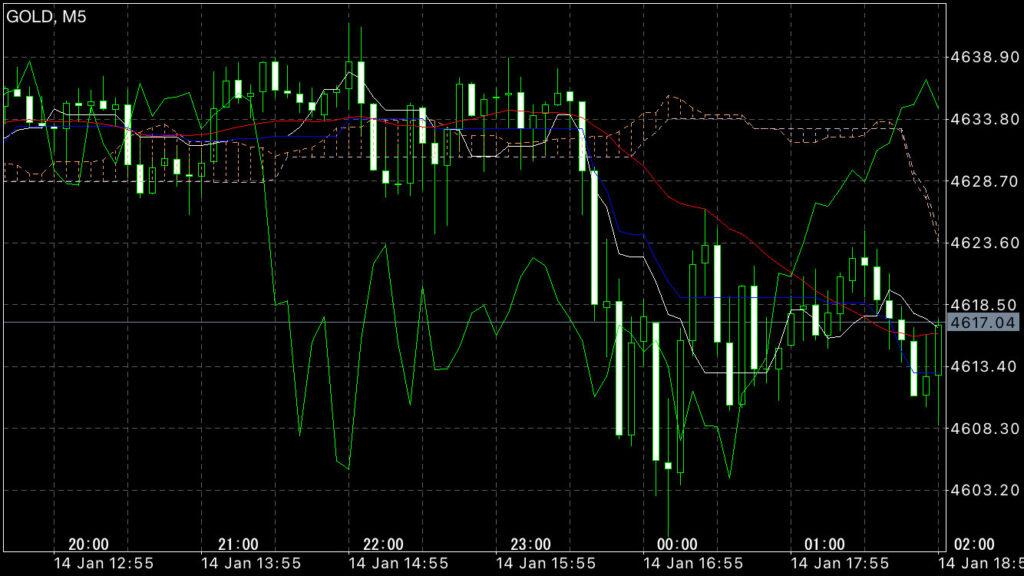Click the 4633.80 price axis label
Image resolution: width=1024 pixels, height=576 pixels.
coord(982,119)
